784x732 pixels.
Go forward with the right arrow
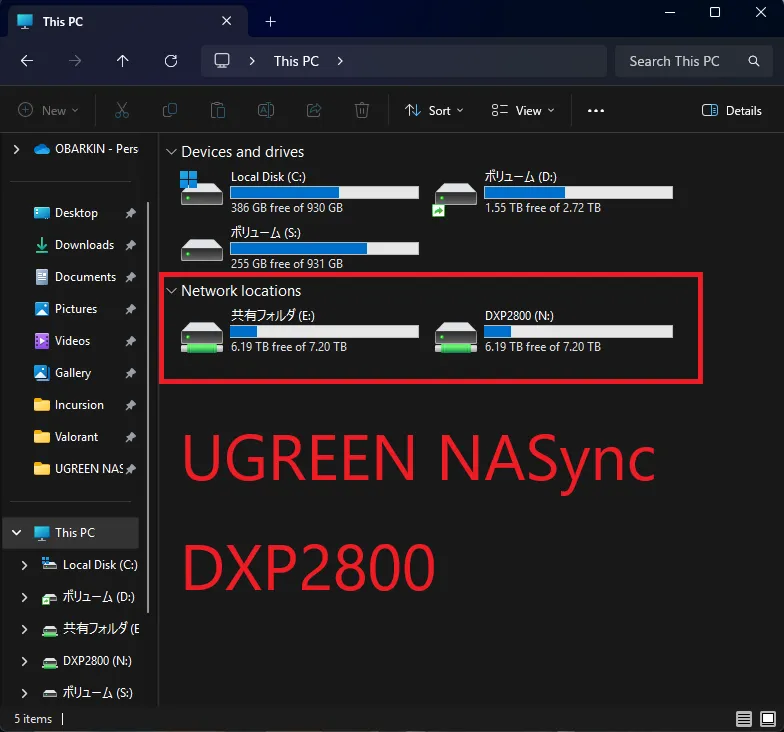[75, 61]
